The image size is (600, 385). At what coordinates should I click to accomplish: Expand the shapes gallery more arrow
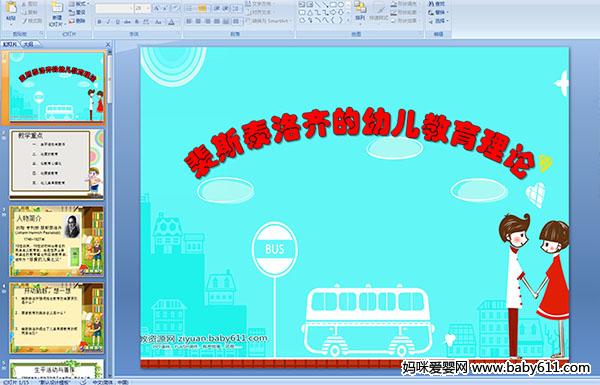[348, 20]
